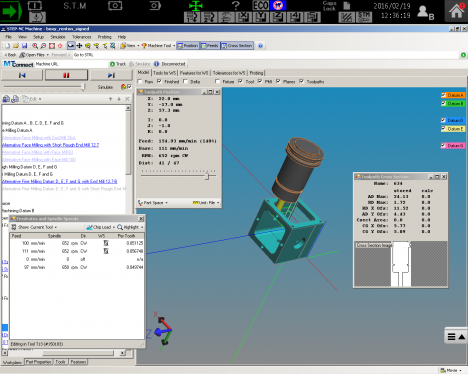Viewport: 468px width, 374px height.
Task: Click the red fit-to-view toolbar icon
Action: (52, 46)
